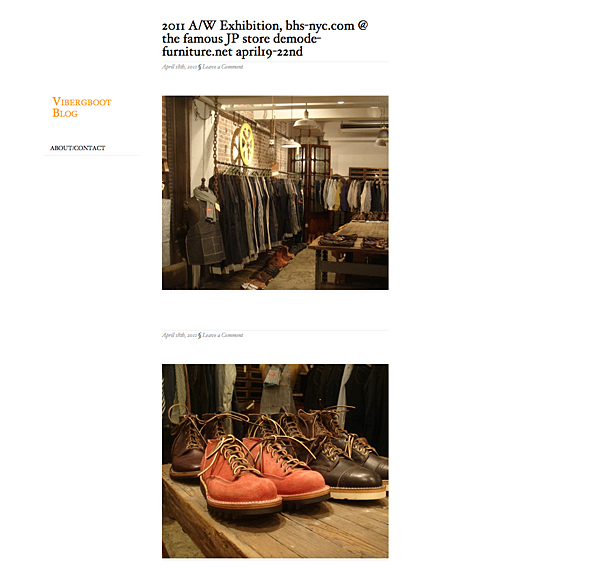Viewport: 591px width, 580px height.
Task: Open the About/Contact page
Action: (x=78, y=148)
